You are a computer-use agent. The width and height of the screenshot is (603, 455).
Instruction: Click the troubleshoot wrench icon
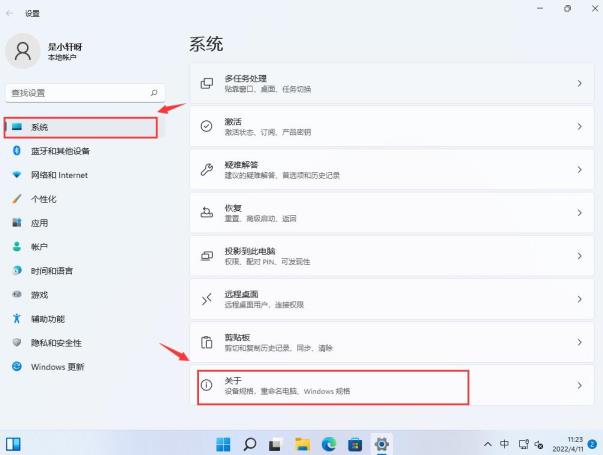(207, 169)
